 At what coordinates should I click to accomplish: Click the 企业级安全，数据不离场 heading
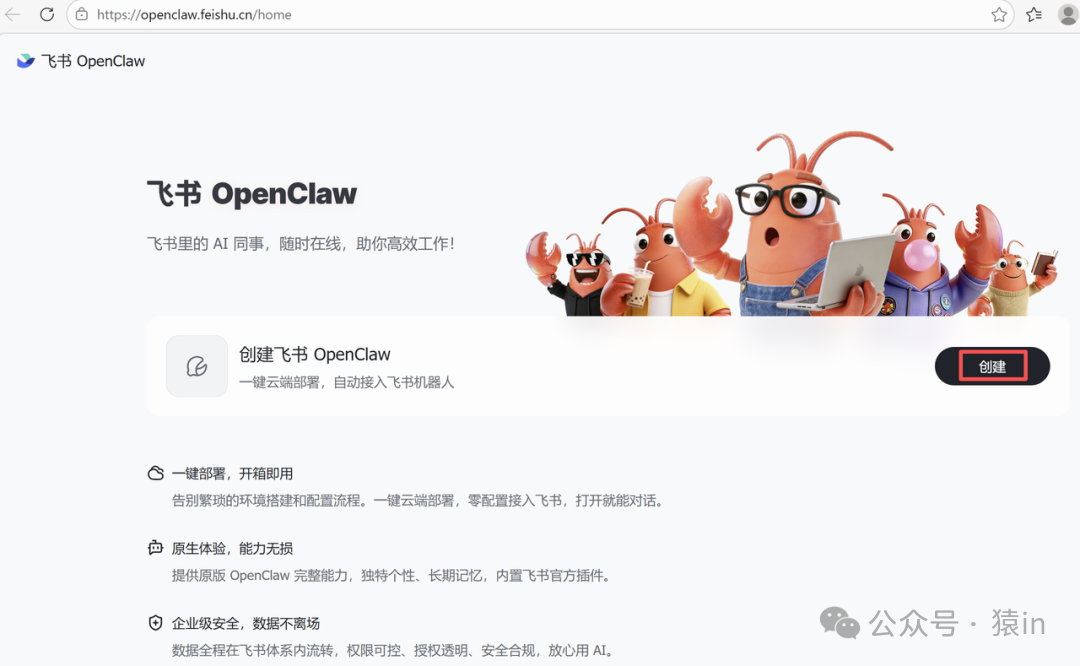[x=246, y=624]
